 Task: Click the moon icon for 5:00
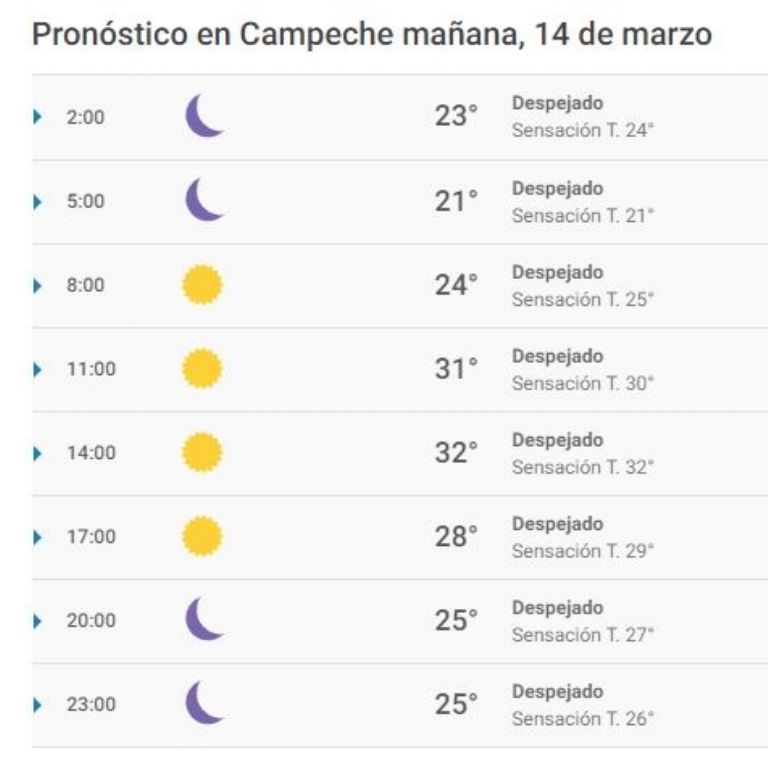[205, 200]
